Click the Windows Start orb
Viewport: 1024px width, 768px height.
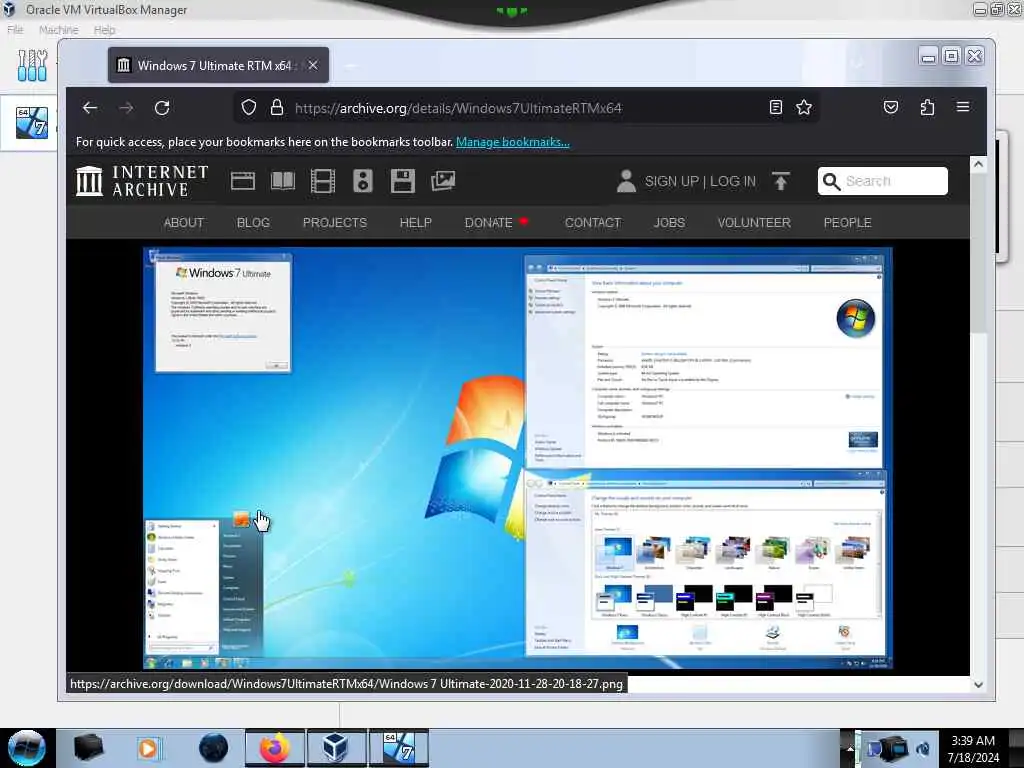pyautogui.click(x=26, y=748)
